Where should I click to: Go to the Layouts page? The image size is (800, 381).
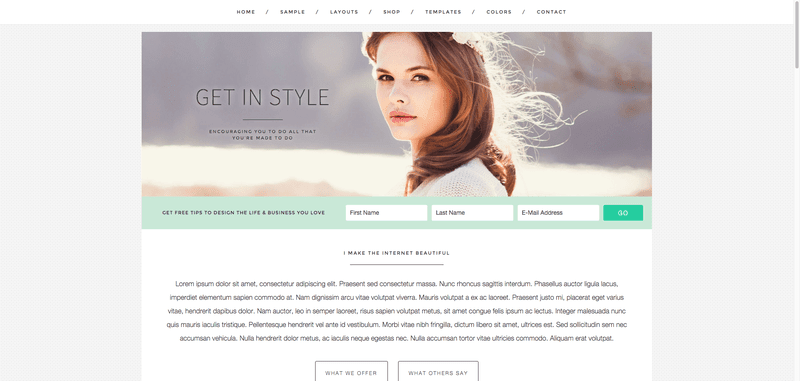point(344,12)
